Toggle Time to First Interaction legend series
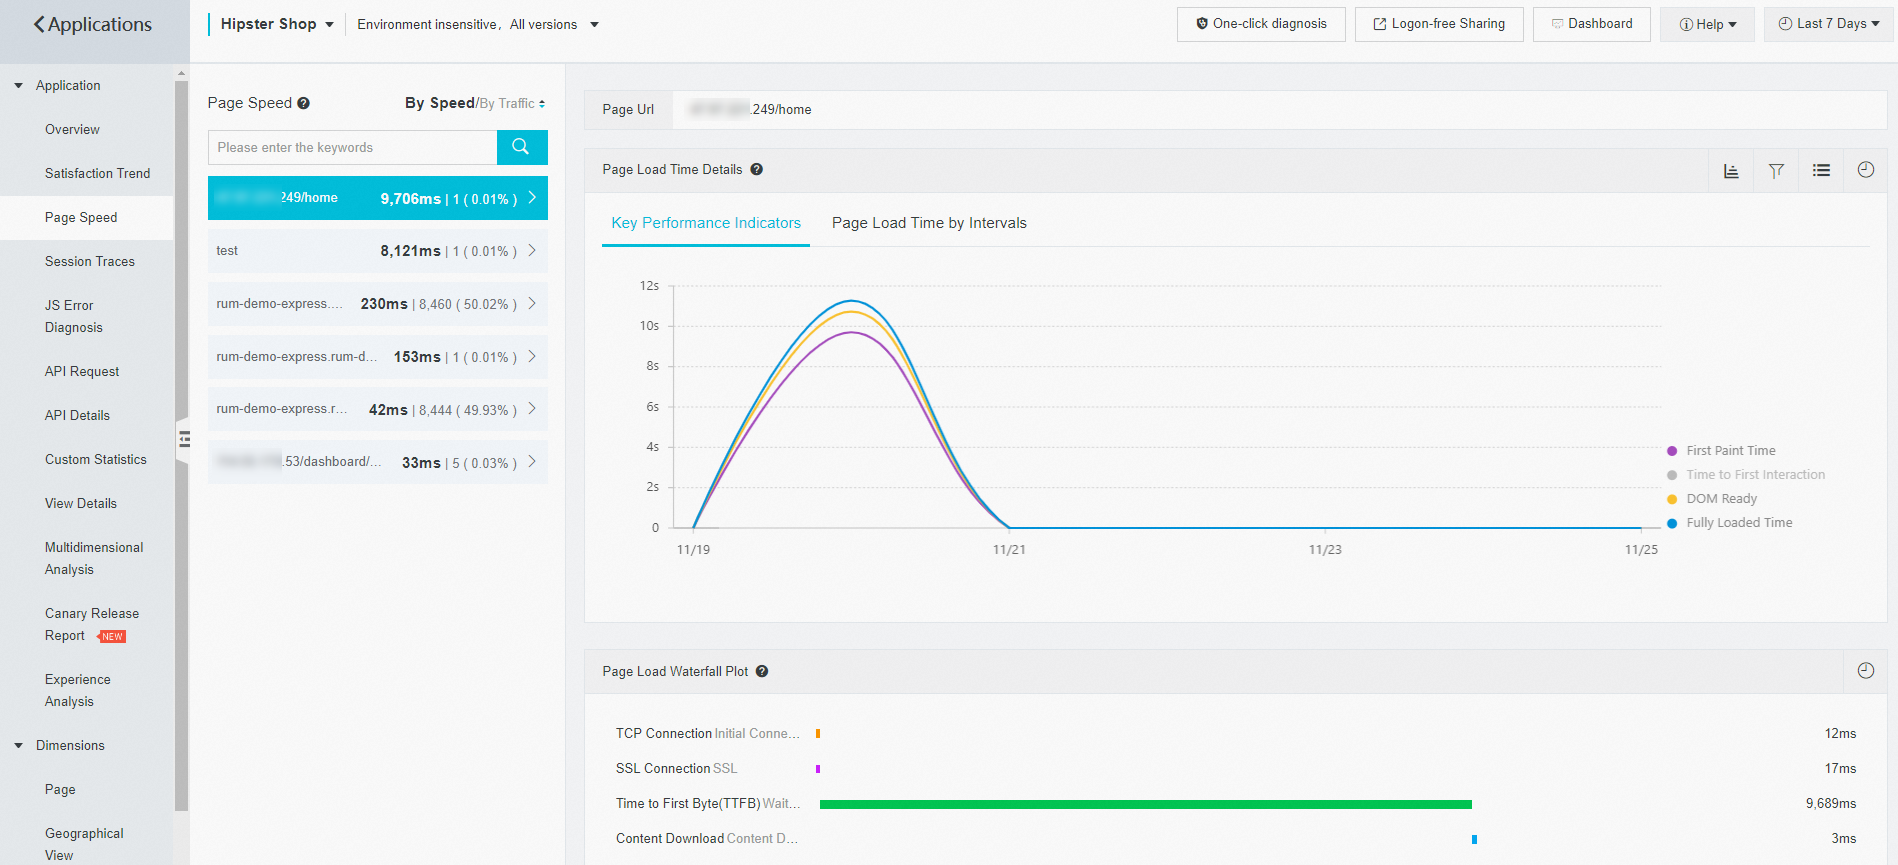 (1754, 475)
